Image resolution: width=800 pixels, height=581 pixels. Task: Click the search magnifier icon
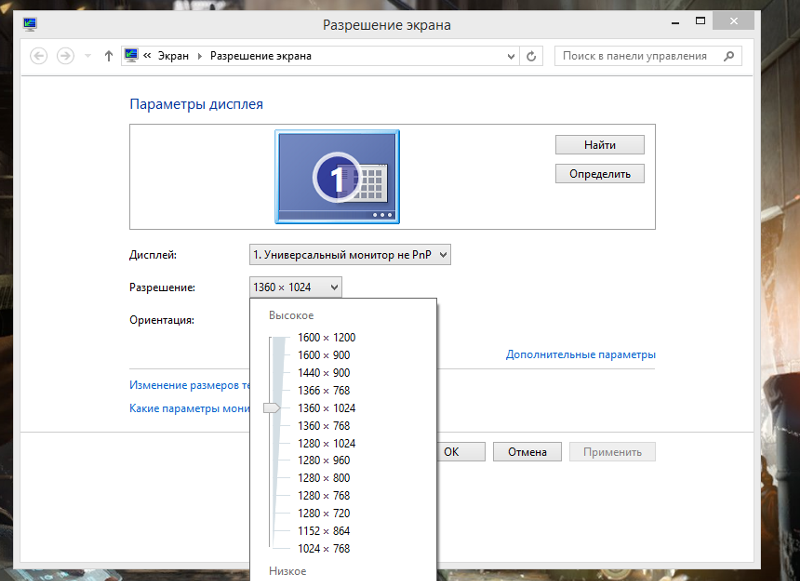click(x=729, y=56)
